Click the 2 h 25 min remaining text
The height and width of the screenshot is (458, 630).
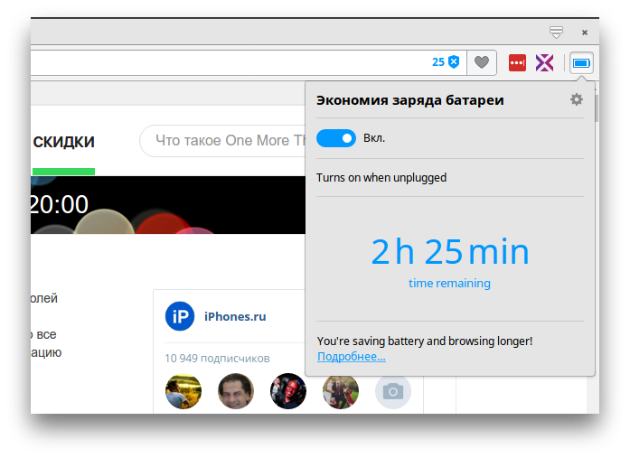click(x=450, y=252)
